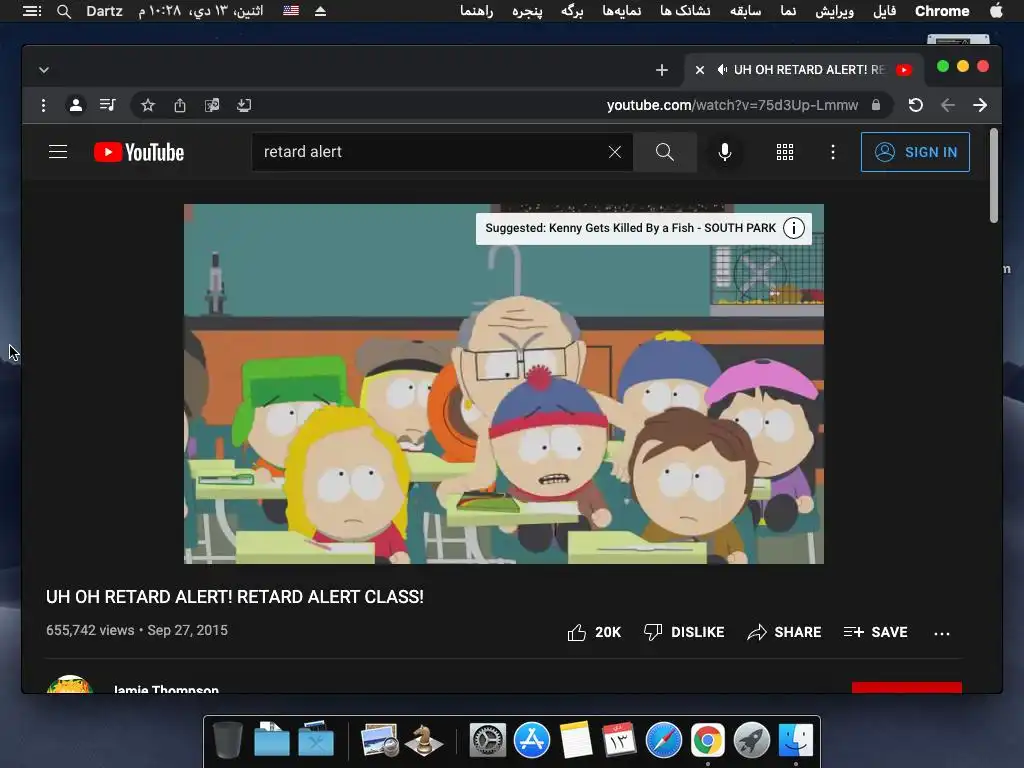Open the نما menu
Viewport: 1024px width, 768px height.
coord(788,11)
